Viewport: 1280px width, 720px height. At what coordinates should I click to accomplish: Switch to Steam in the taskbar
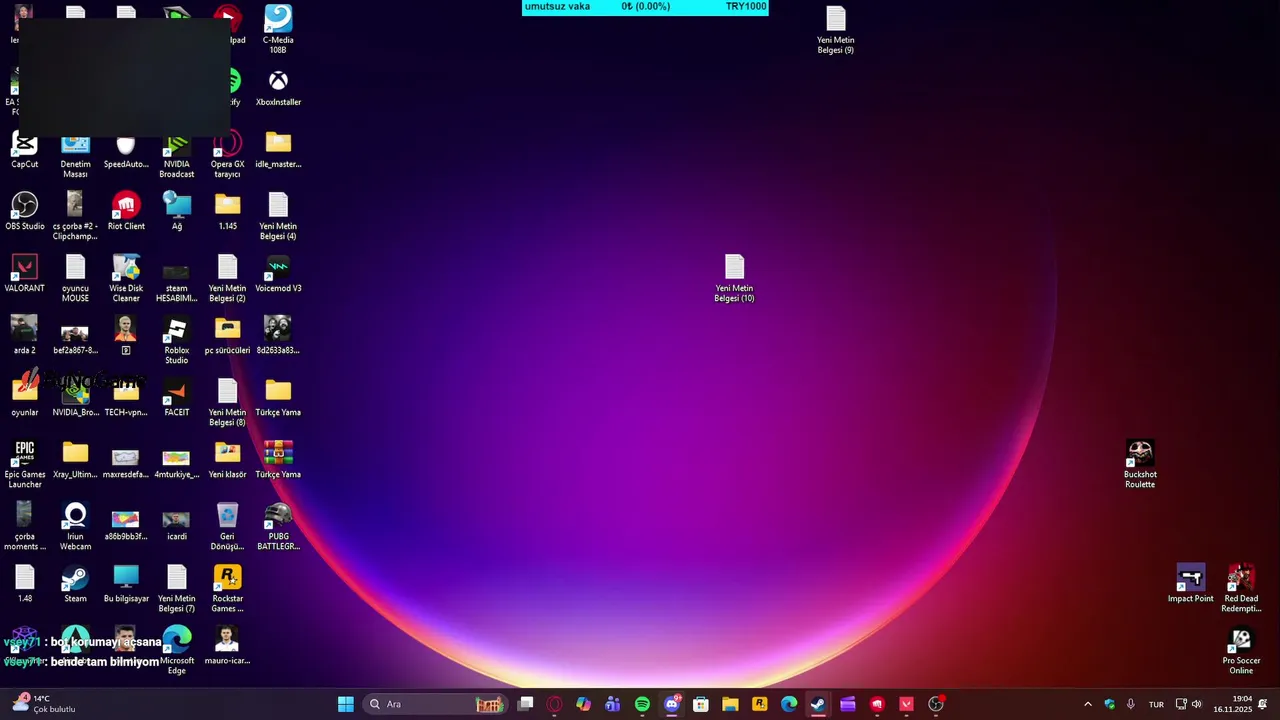click(x=818, y=704)
